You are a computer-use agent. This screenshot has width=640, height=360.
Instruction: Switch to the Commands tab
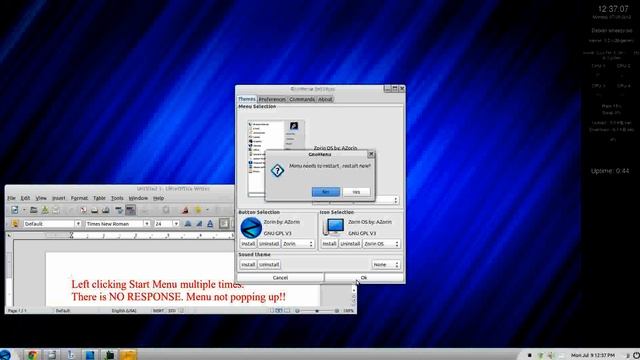302,99
